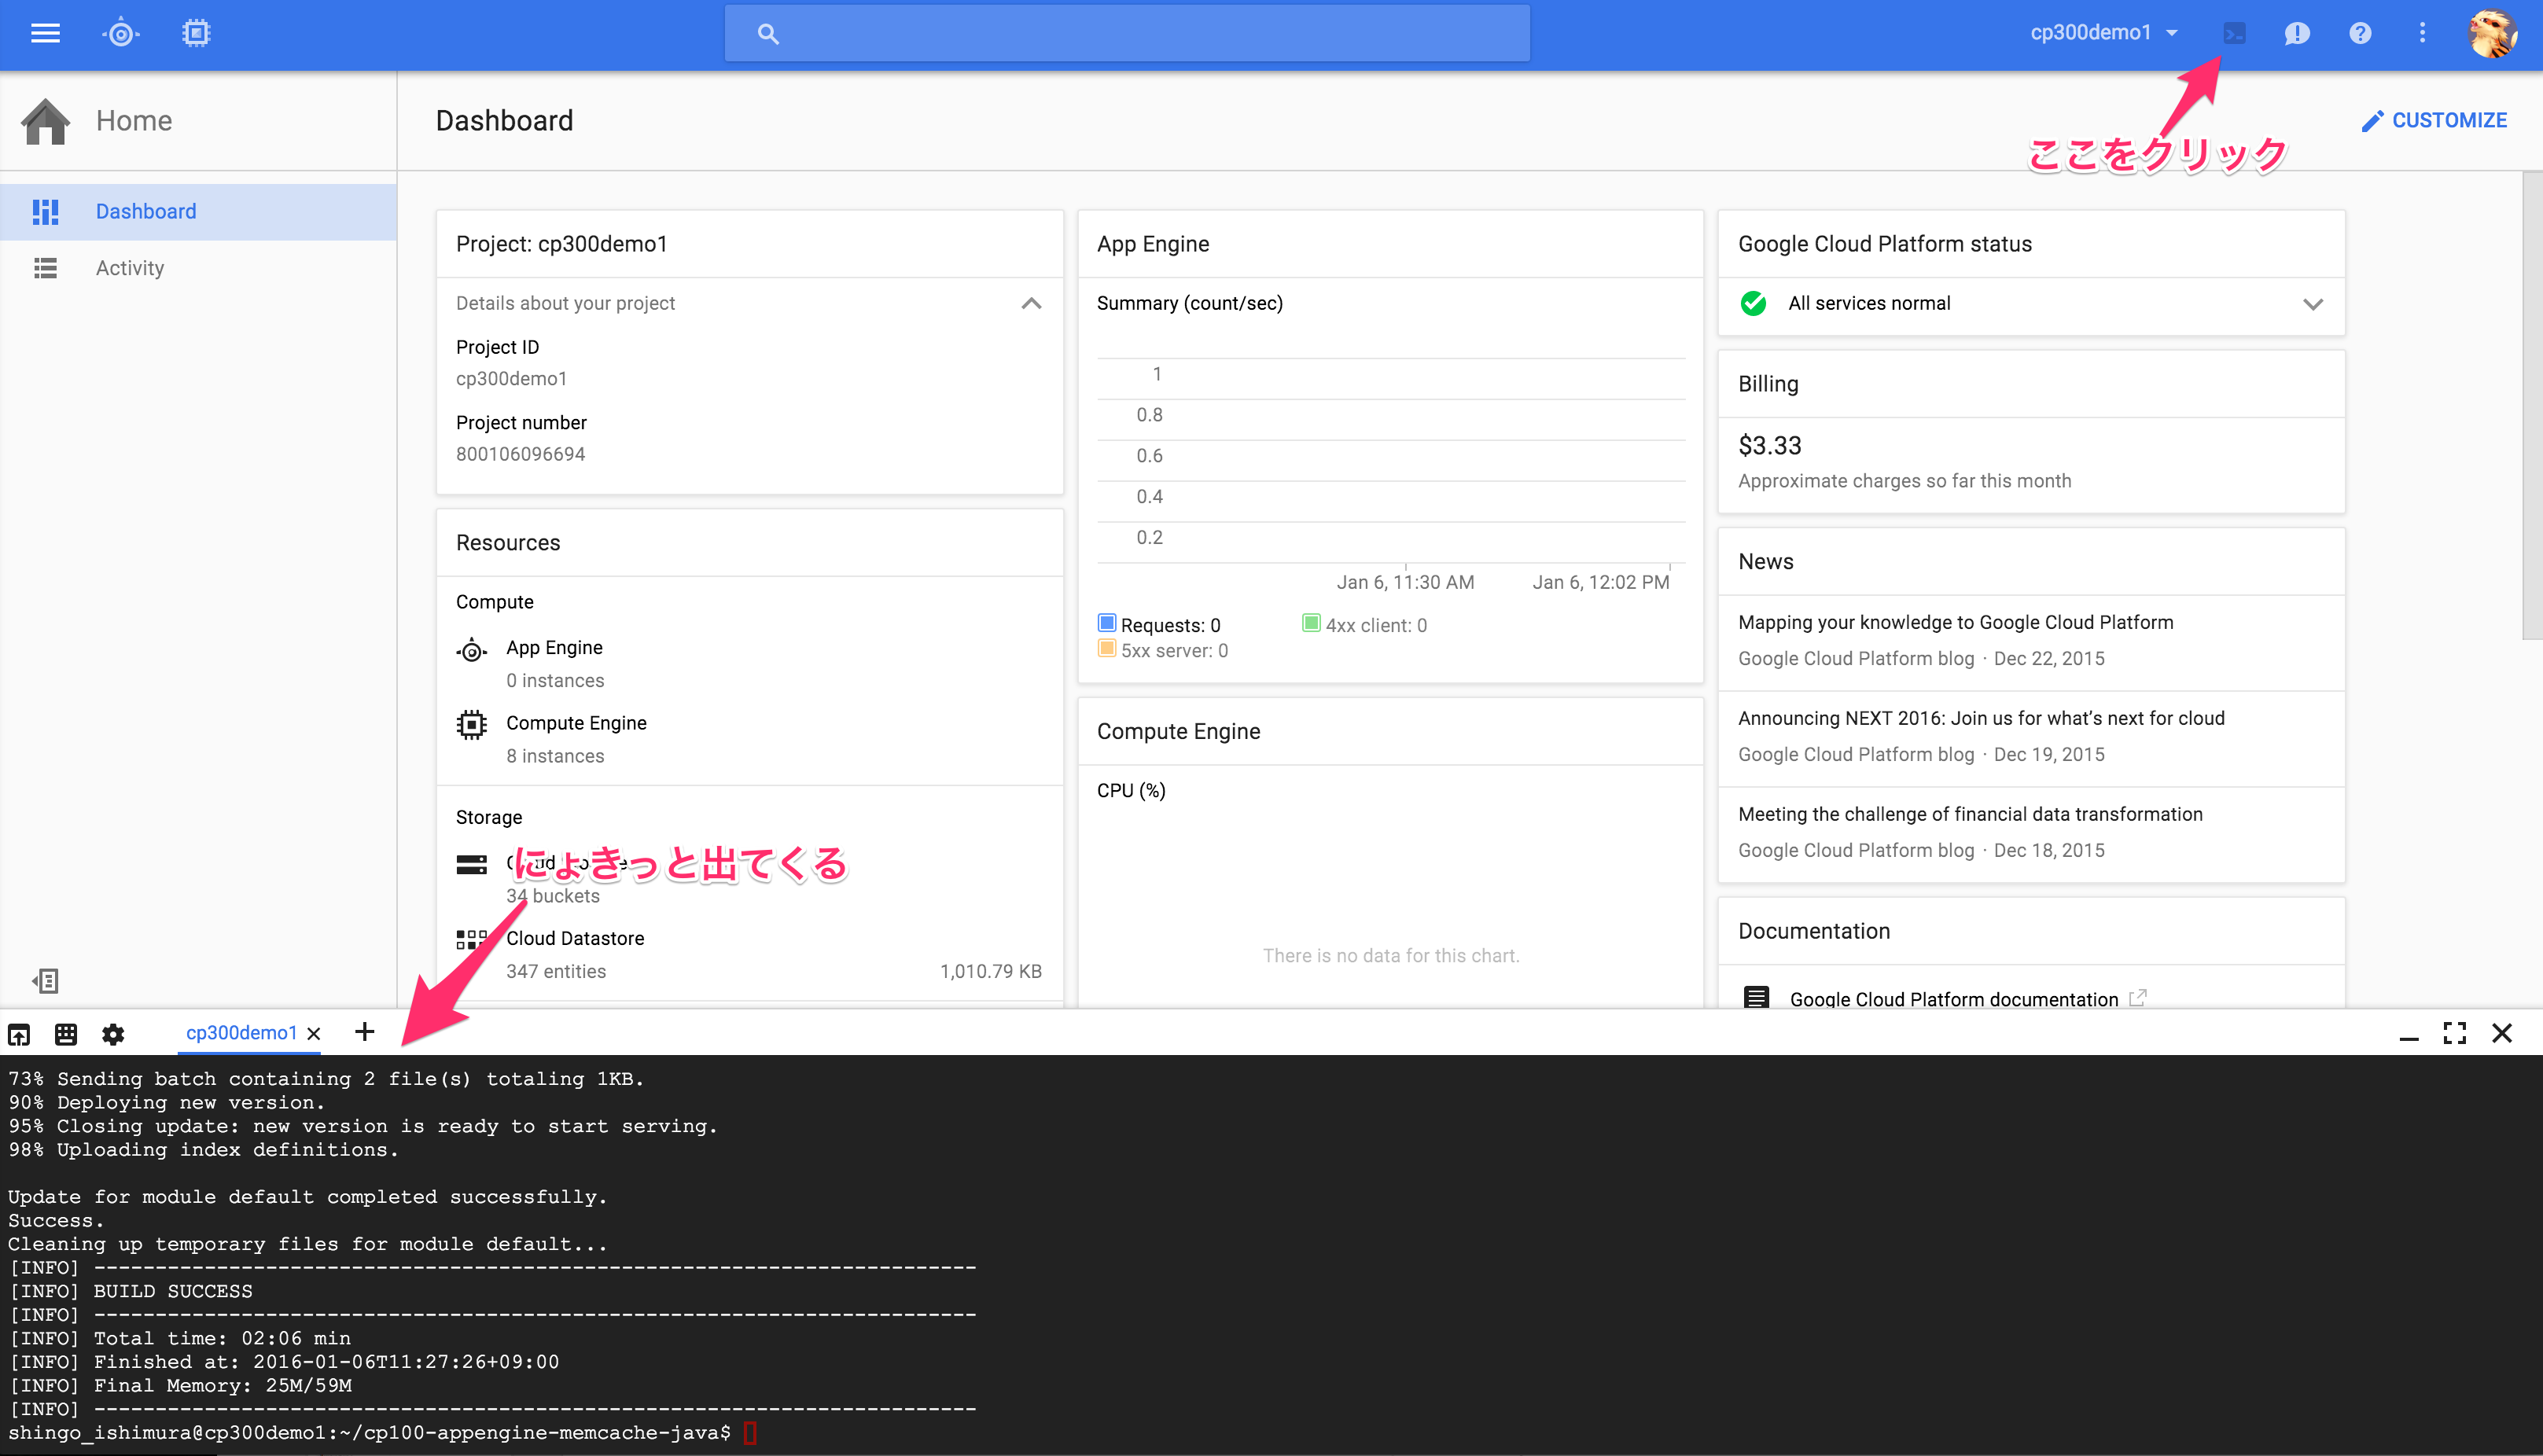Open Cloud Shell open-in-new-window icon

click(x=19, y=1034)
